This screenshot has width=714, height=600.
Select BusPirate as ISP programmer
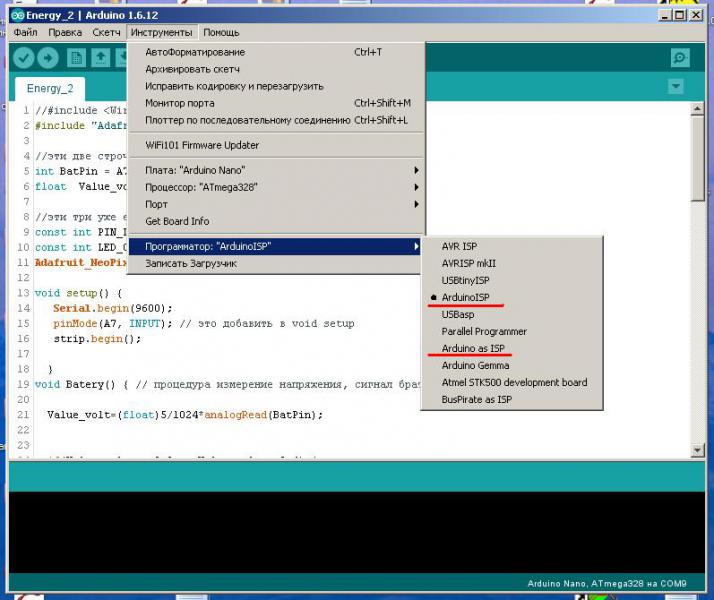[512, 399]
